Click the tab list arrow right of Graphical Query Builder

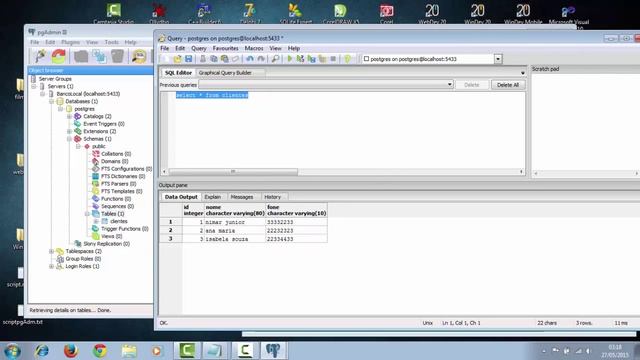pyautogui.click(x=522, y=73)
